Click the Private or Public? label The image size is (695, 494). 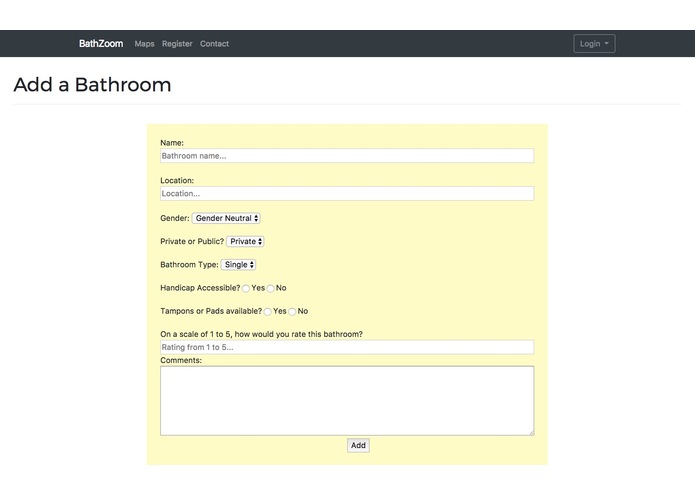point(192,241)
